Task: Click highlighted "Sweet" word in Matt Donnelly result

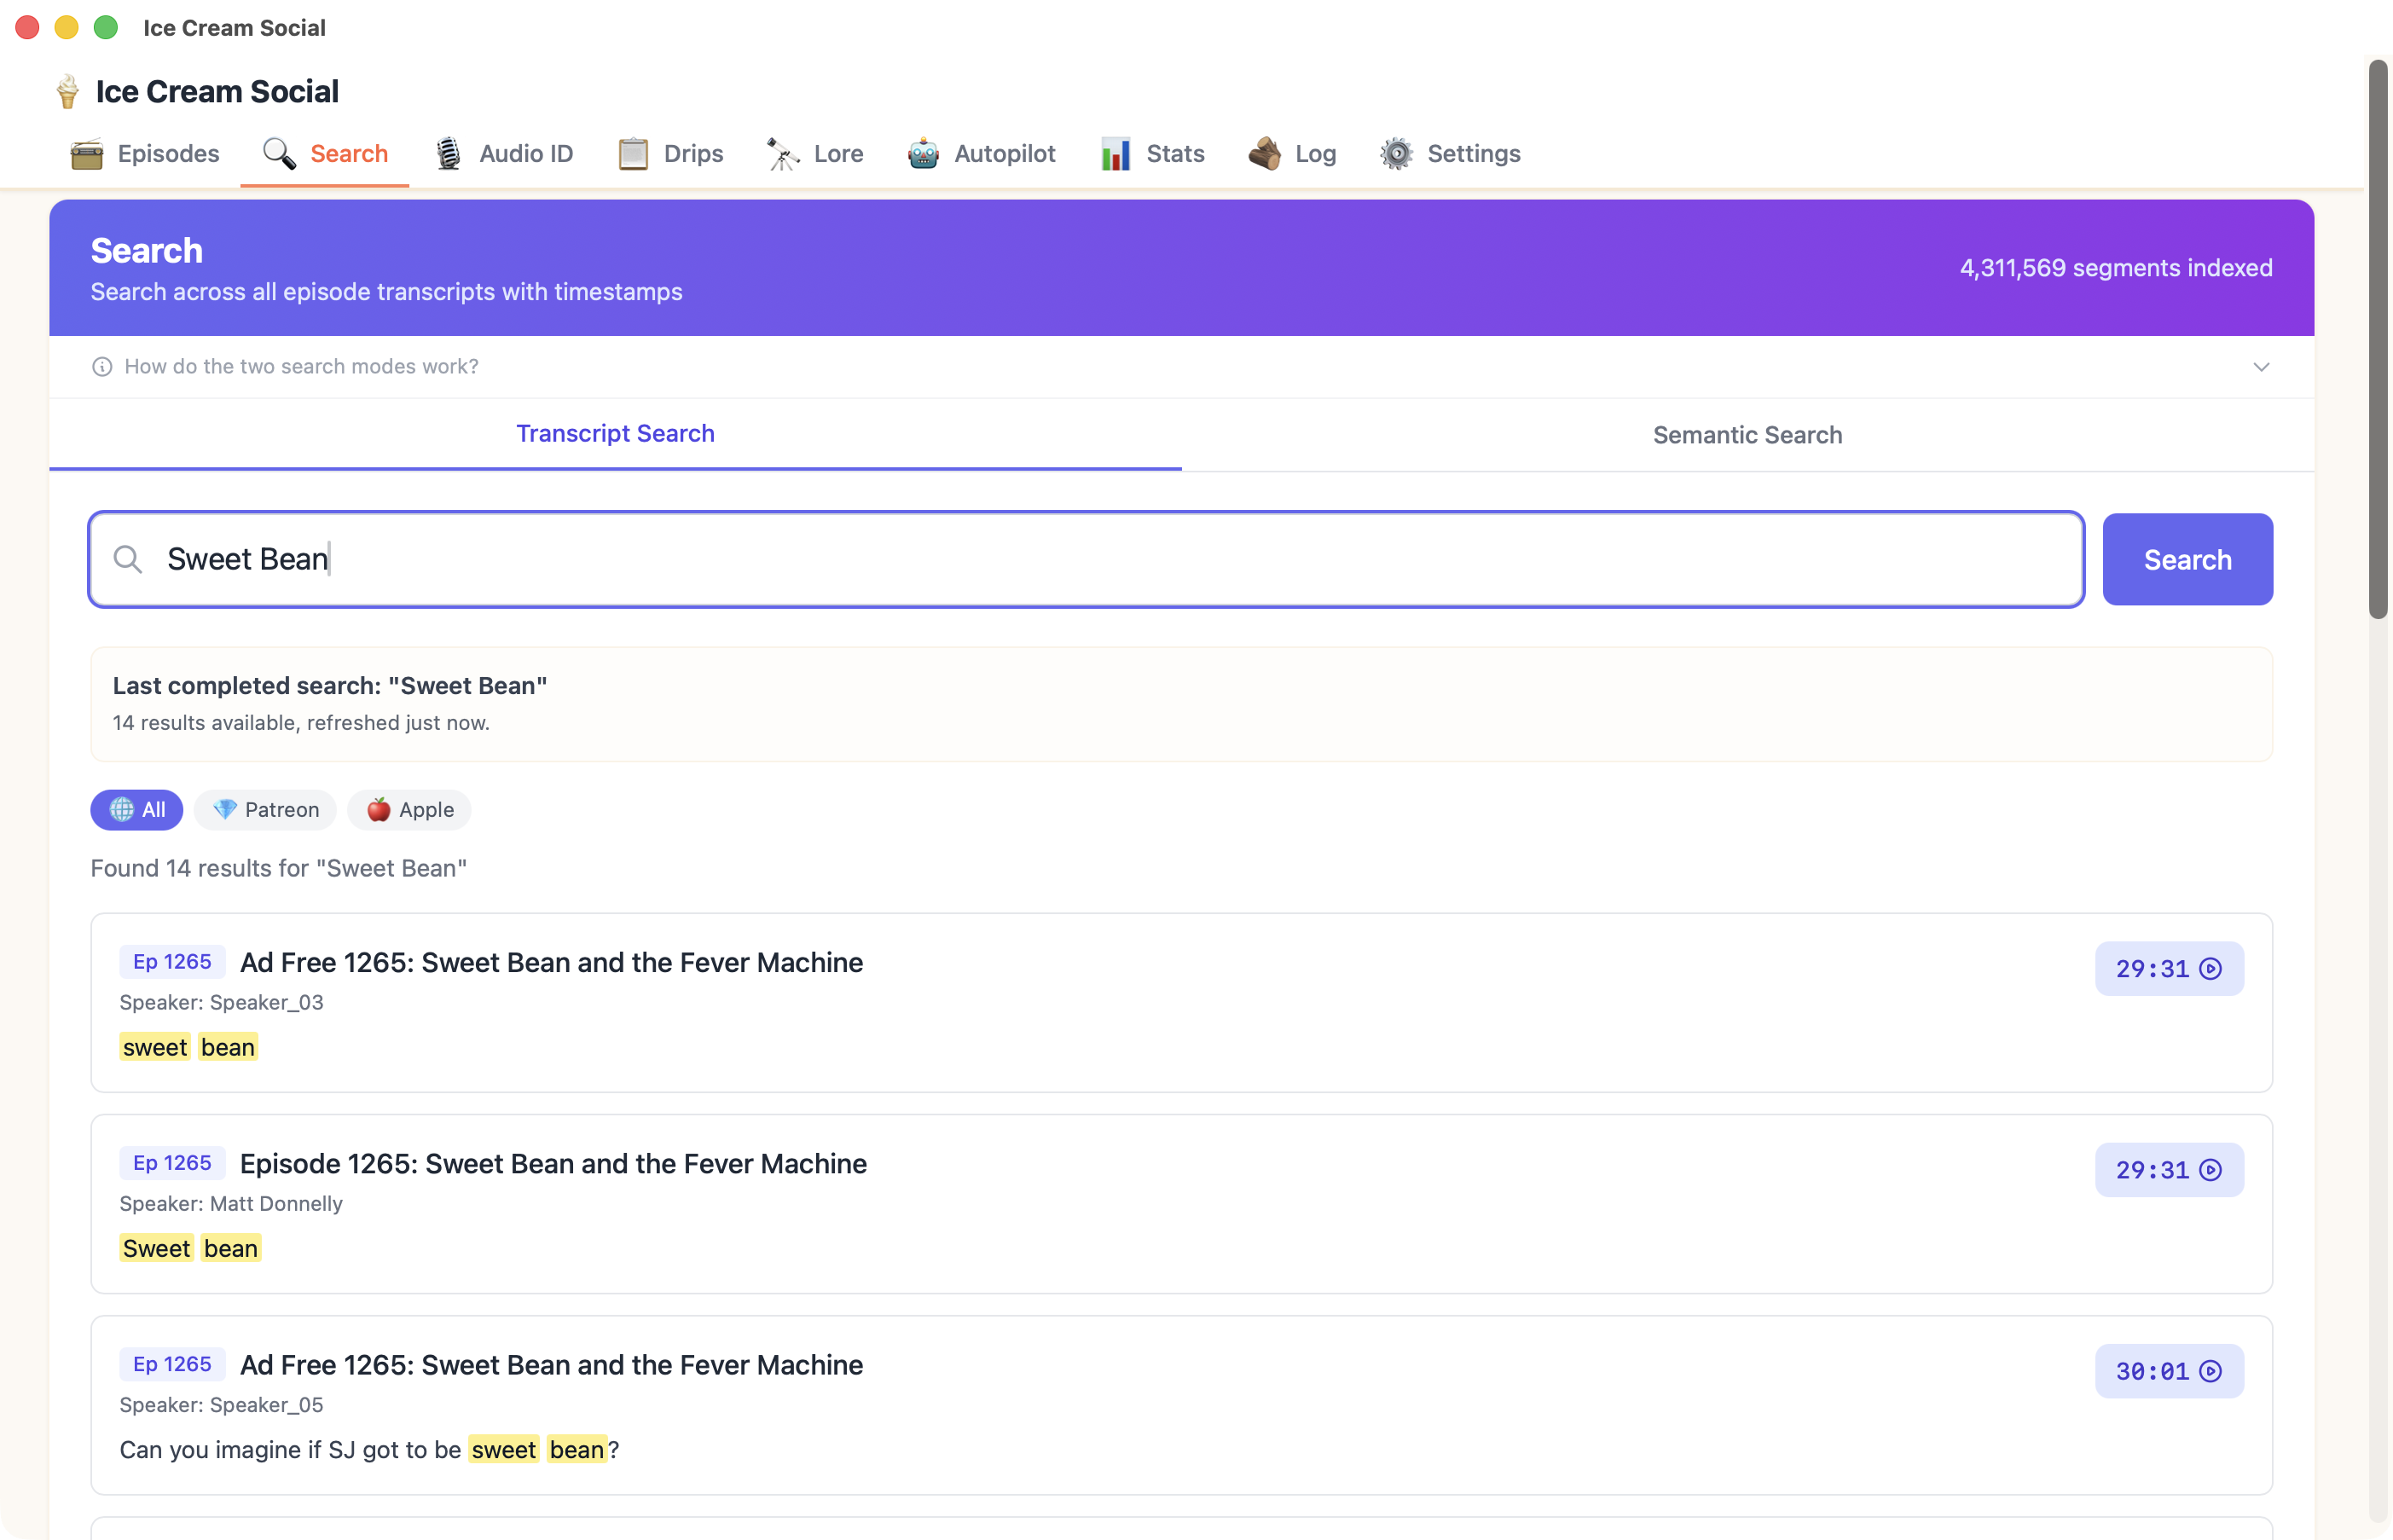Action: [x=156, y=1248]
